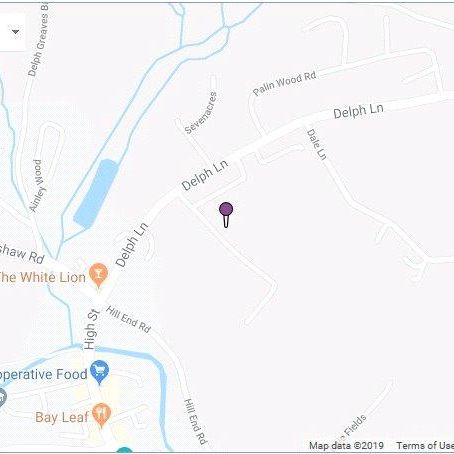The image size is (454, 454).
Task: Open The White Lion bar marker
Action: [x=98, y=275]
